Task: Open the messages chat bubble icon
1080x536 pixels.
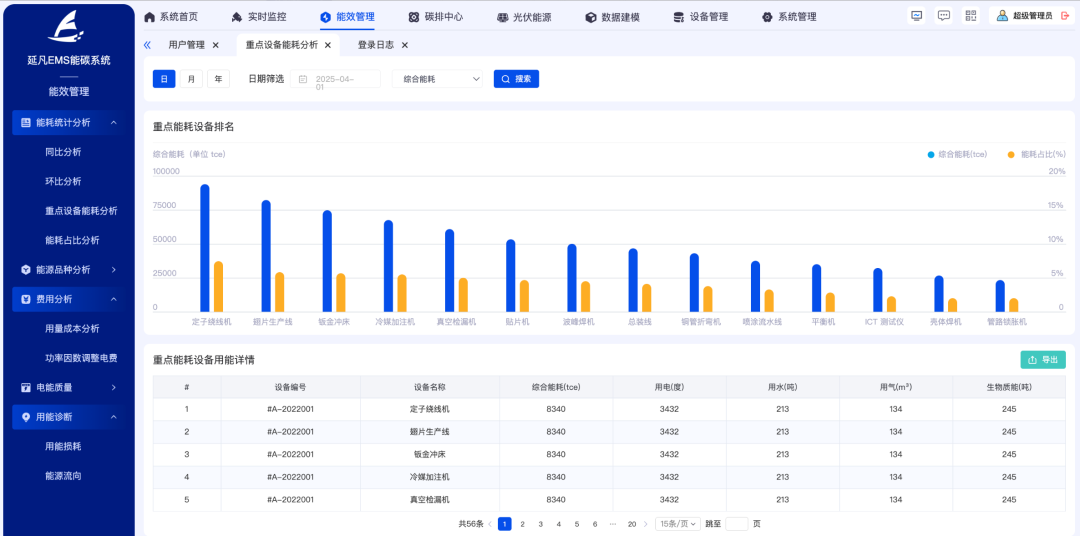Action: pos(943,16)
